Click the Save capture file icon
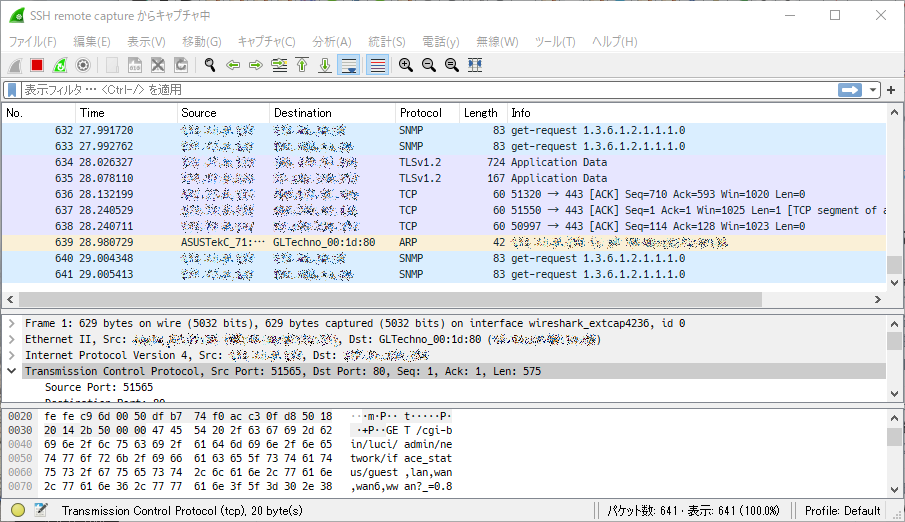The width and height of the screenshot is (905, 522). [134, 65]
